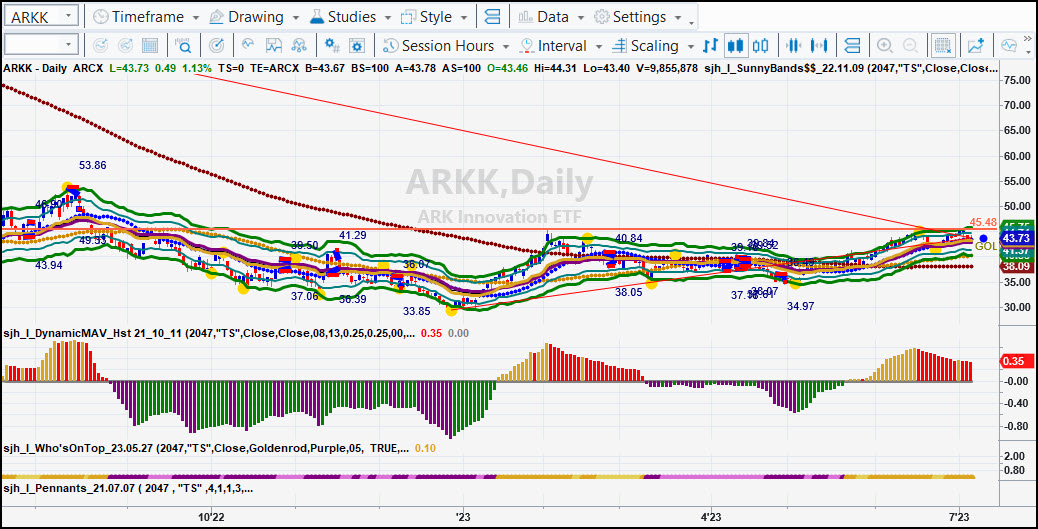Click the save-chart floppy icon
1038x529 pixels.
click(274, 46)
